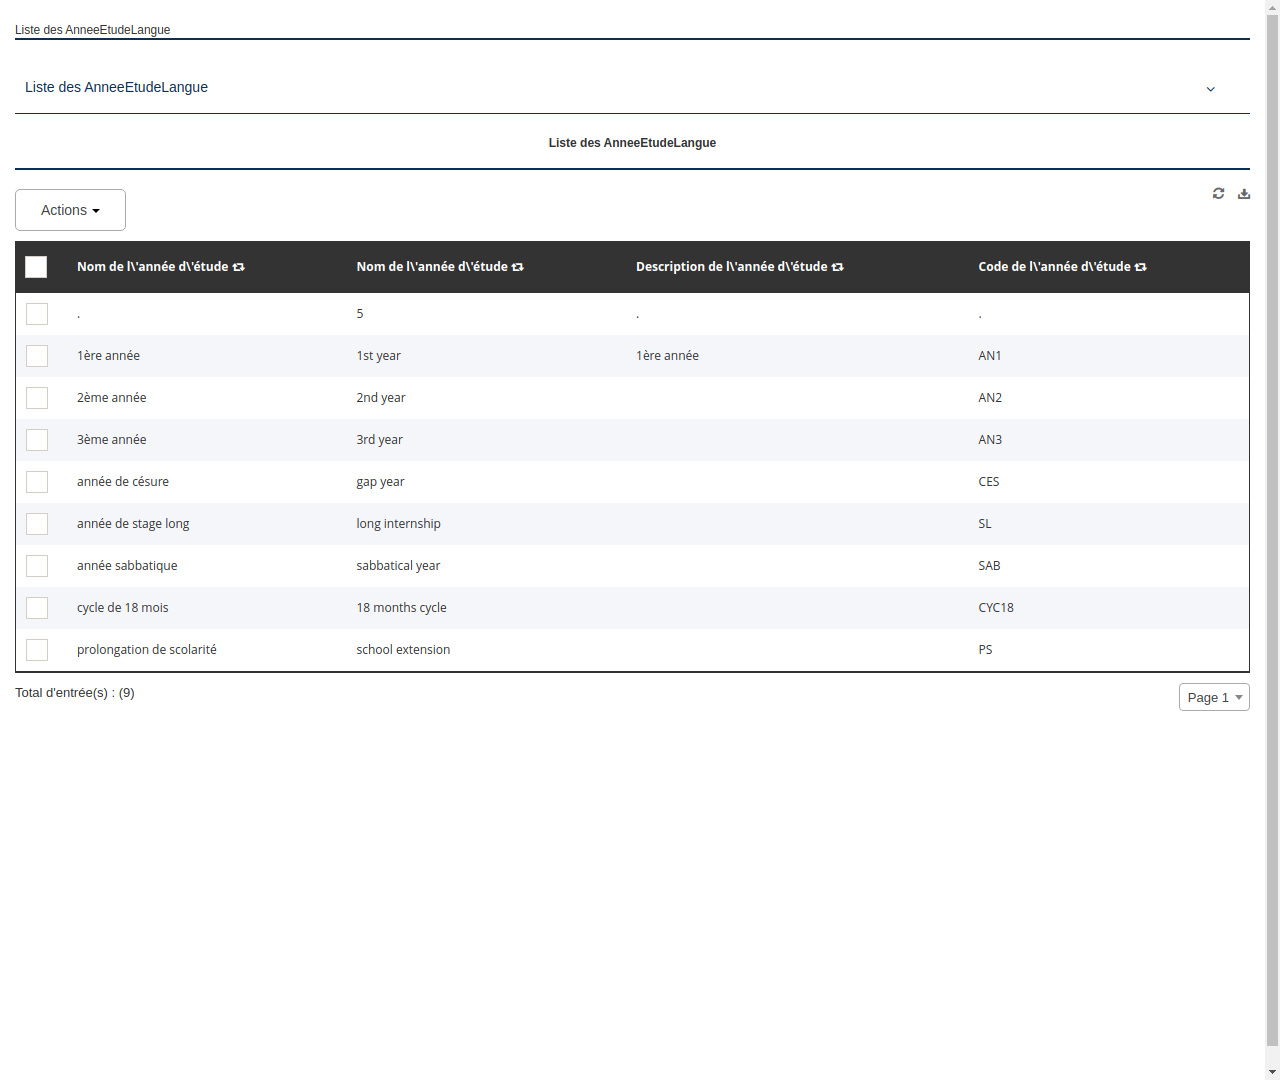This screenshot has width=1280, height=1080.
Task: Sort the Description de l'année d'étude column
Action: pyautogui.click(x=839, y=267)
